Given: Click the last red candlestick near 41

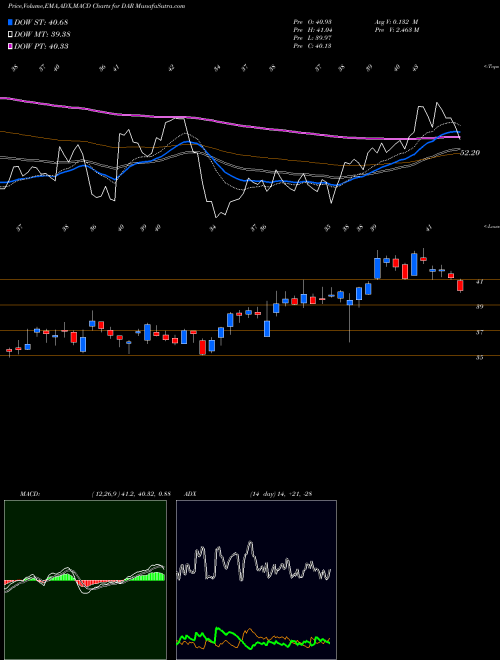Looking at the screenshot, I should (460, 285).
